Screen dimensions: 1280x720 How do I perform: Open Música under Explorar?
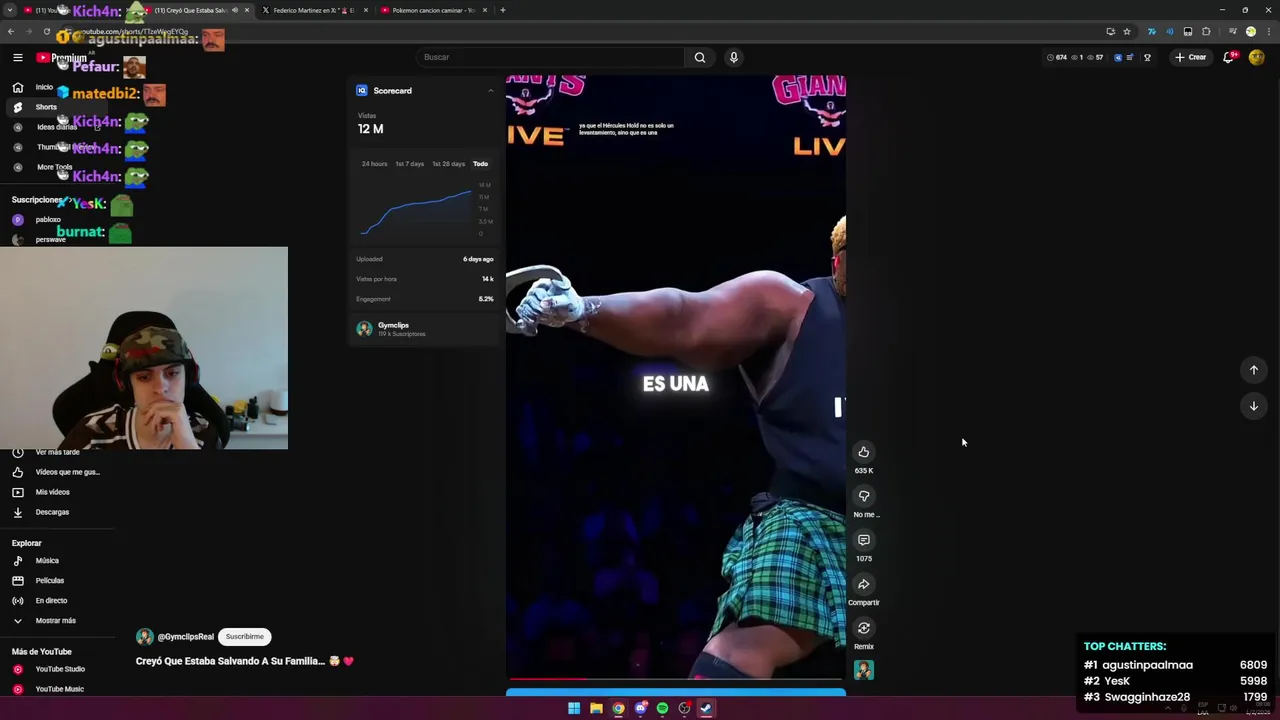[x=47, y=561]
